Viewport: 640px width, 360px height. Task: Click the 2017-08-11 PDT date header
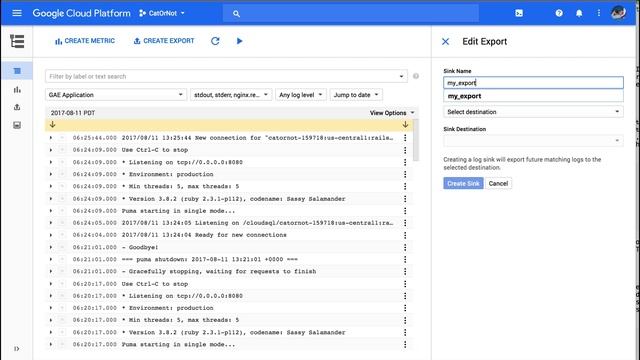click(x=73, y=113)
